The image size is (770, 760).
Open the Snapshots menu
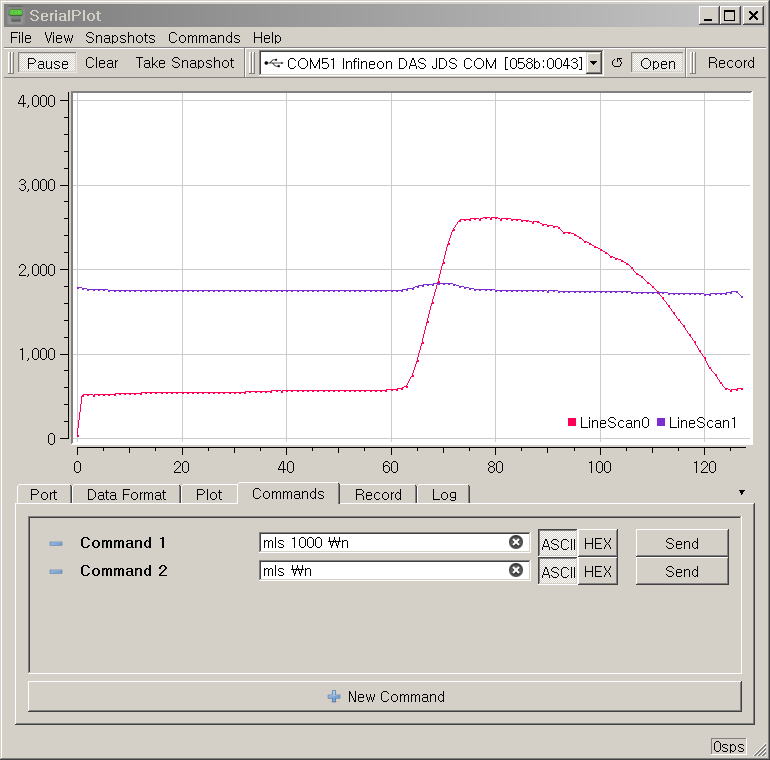pyautogui.click(x=120, y=38)
